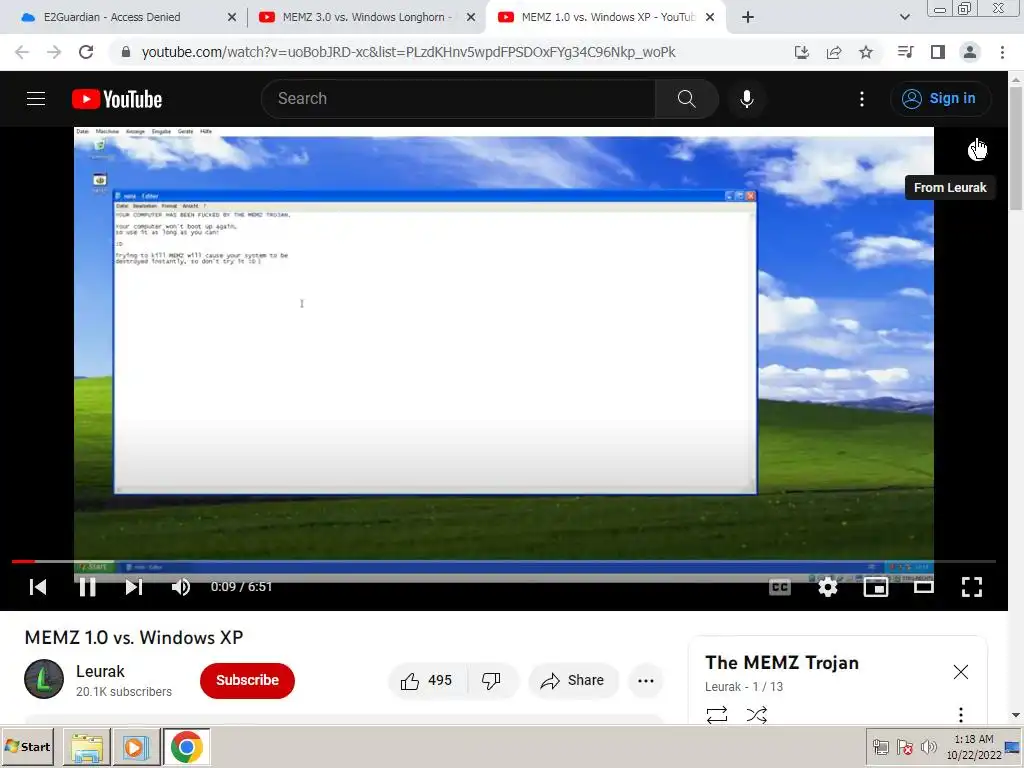Click Chrome taskbar icon
The height and width of the screenshot is (768, 1024).
pos(186,747)
